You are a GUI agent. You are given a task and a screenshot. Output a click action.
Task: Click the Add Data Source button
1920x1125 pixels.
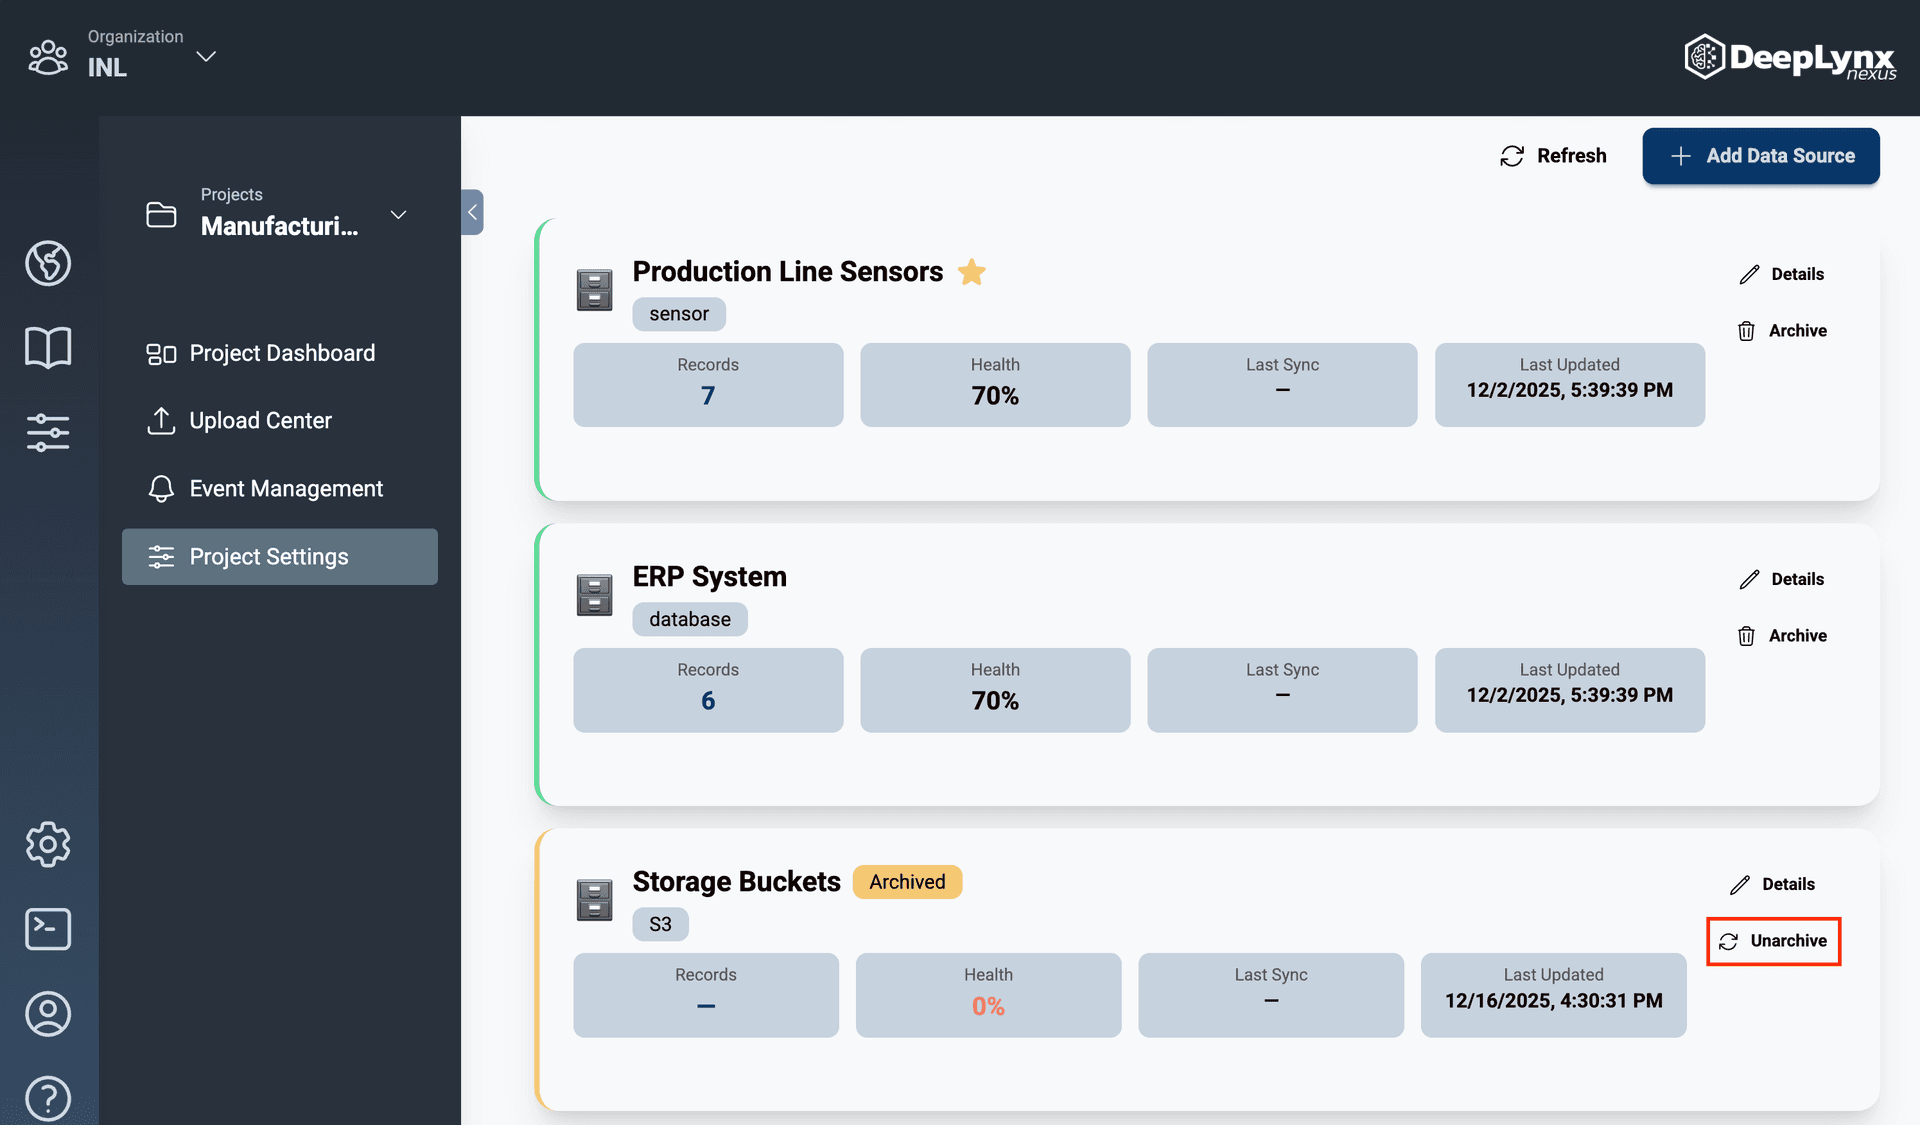(x=1760, y=156)
